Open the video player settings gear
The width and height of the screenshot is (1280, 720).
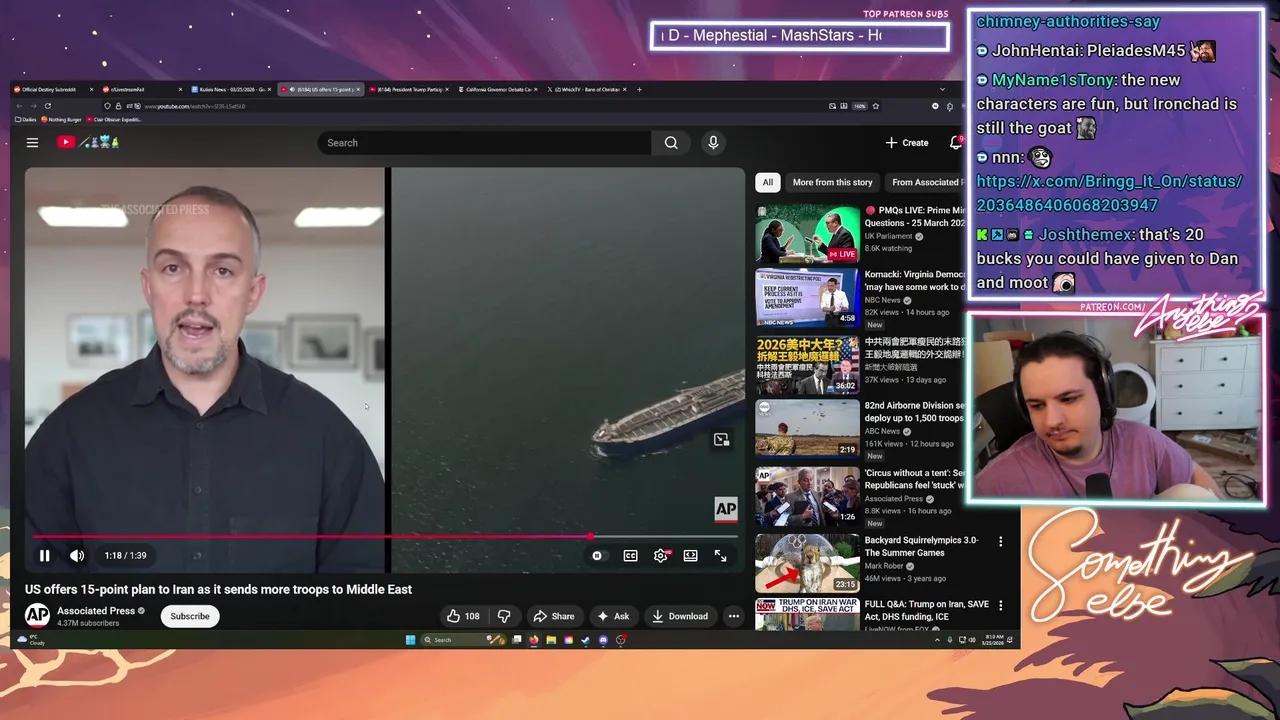click(660, 556)
